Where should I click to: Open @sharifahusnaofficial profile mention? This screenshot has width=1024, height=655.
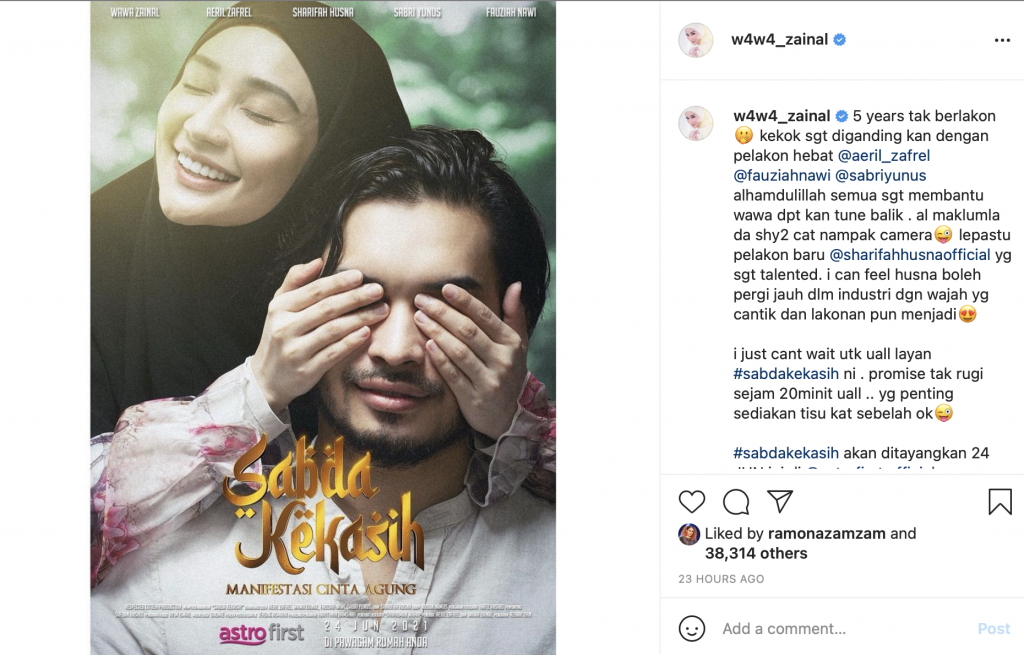click(910, 255)
